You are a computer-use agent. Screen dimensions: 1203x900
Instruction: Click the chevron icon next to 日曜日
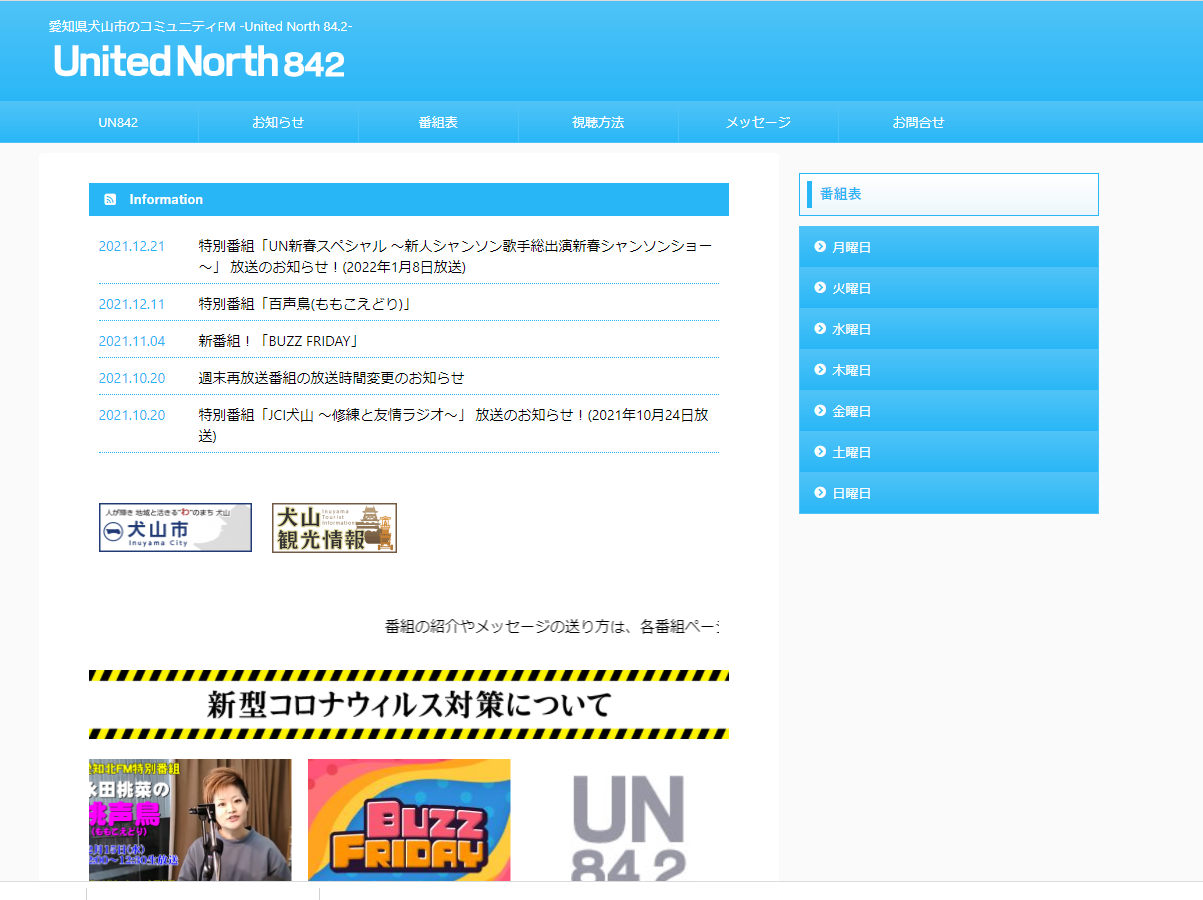pyautogui.click(x=820, y=492)
